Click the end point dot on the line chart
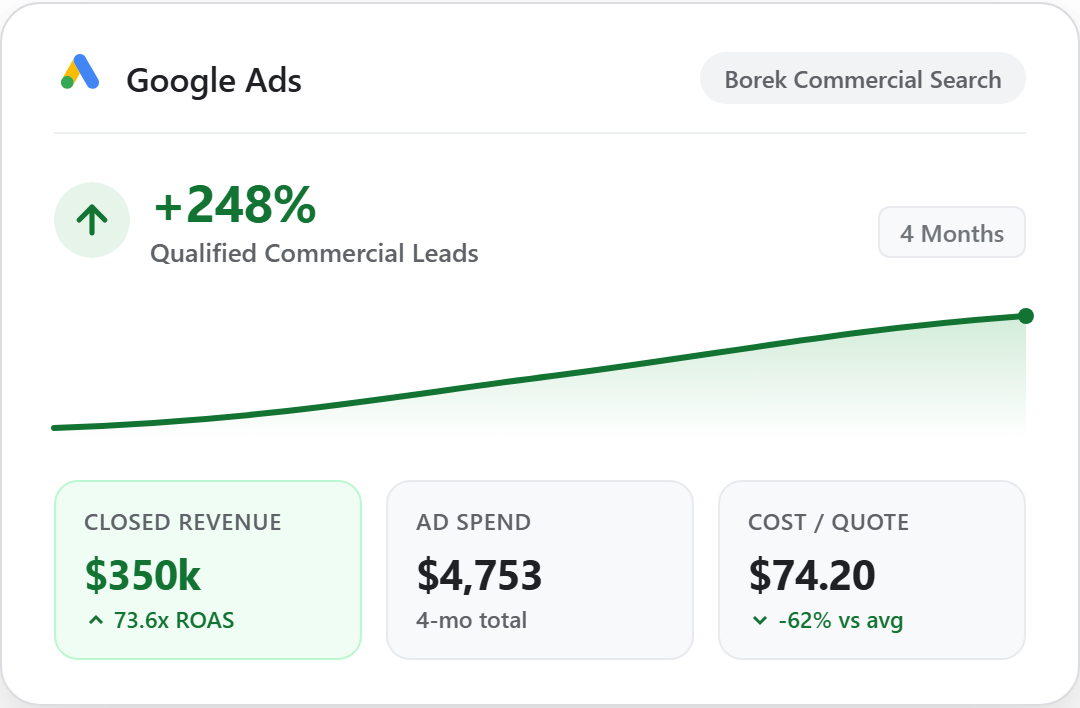The height and width of the screenshot is (708, 1080). [1026, 315]
